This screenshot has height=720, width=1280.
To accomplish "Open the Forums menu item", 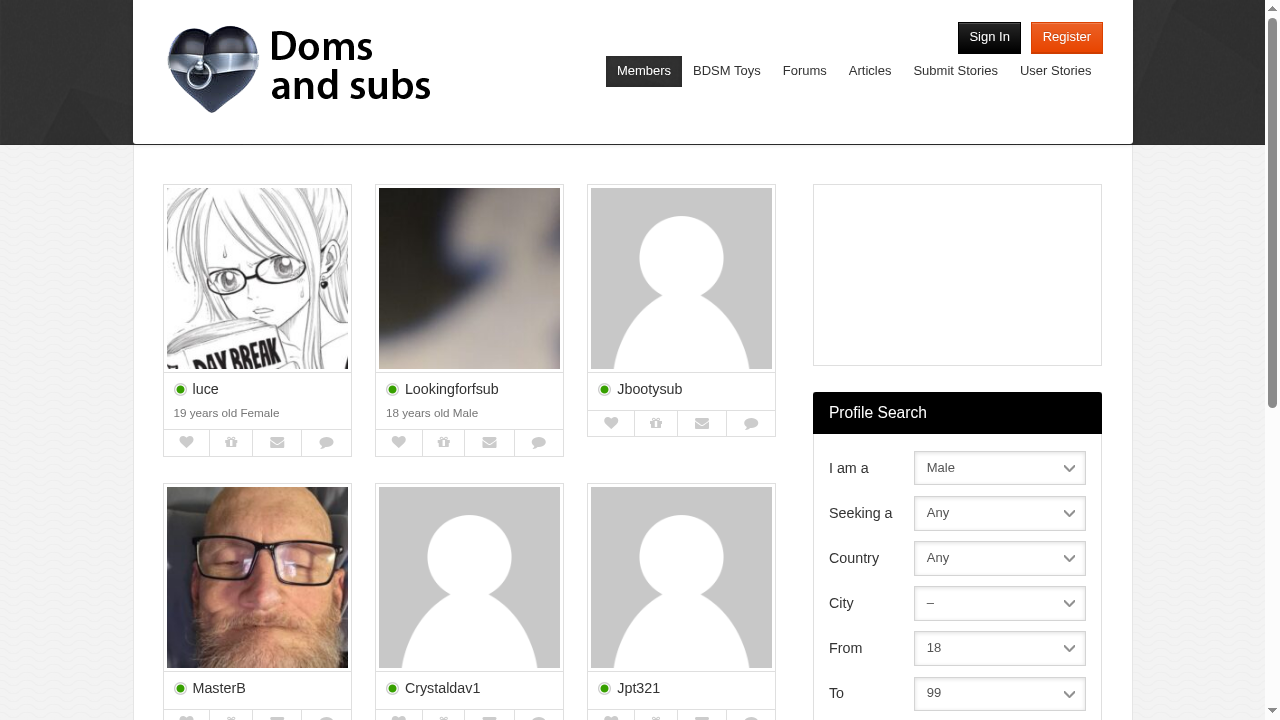I will (804, 71).
